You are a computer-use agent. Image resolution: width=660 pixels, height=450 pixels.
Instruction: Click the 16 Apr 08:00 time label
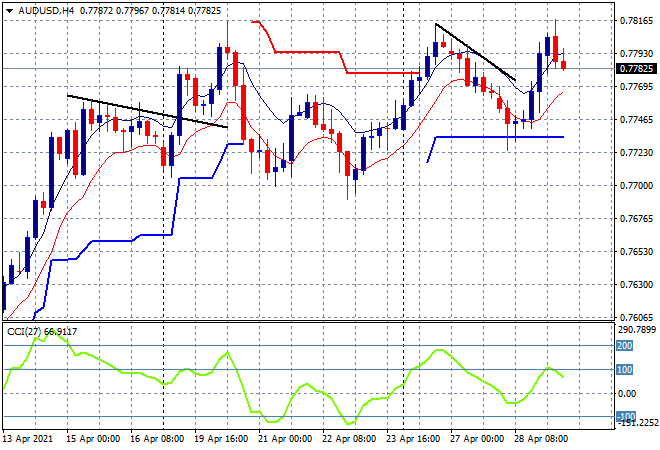point(157,439)
